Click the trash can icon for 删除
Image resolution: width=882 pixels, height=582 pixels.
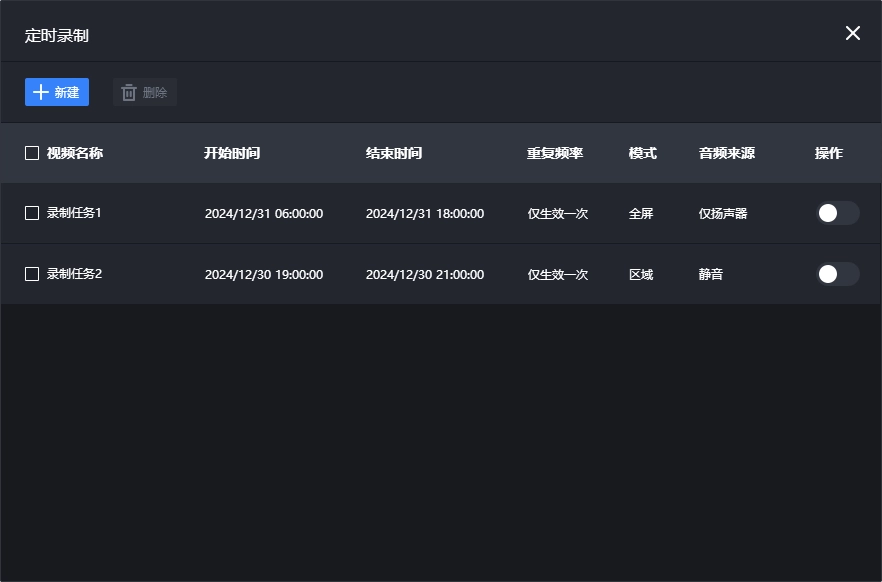pos(129,93)
